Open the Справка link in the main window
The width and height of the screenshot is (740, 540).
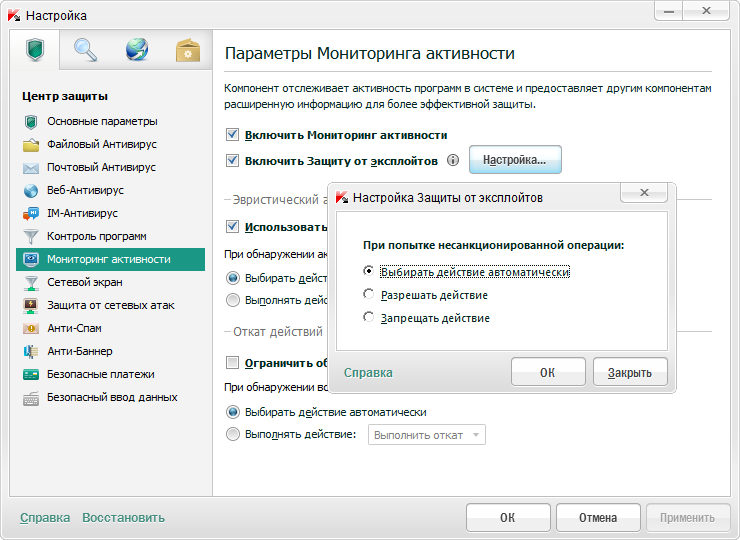(x=45, y=517)
